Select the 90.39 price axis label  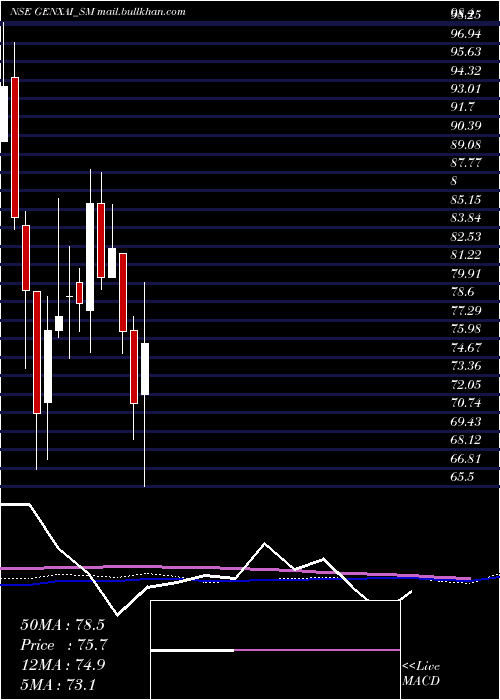click(x=465, y=126)
